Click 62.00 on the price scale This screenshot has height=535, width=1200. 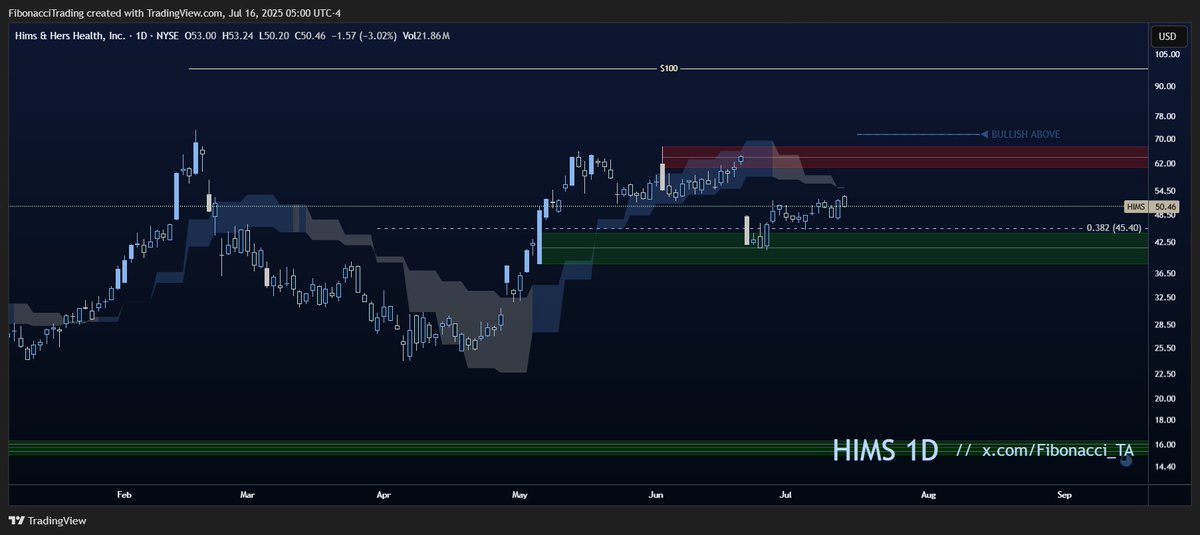pos(1164,163)
